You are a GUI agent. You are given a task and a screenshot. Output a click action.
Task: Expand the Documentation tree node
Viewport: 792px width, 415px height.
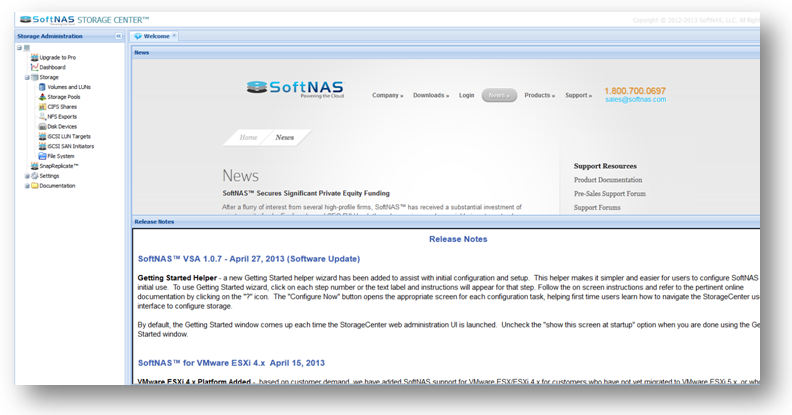(27, 186)
